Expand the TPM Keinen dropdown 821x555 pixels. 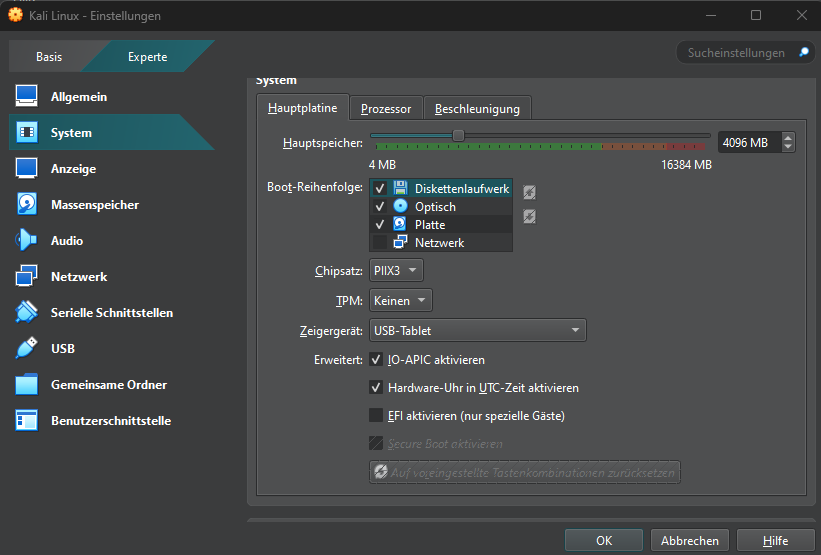point(401,300)
